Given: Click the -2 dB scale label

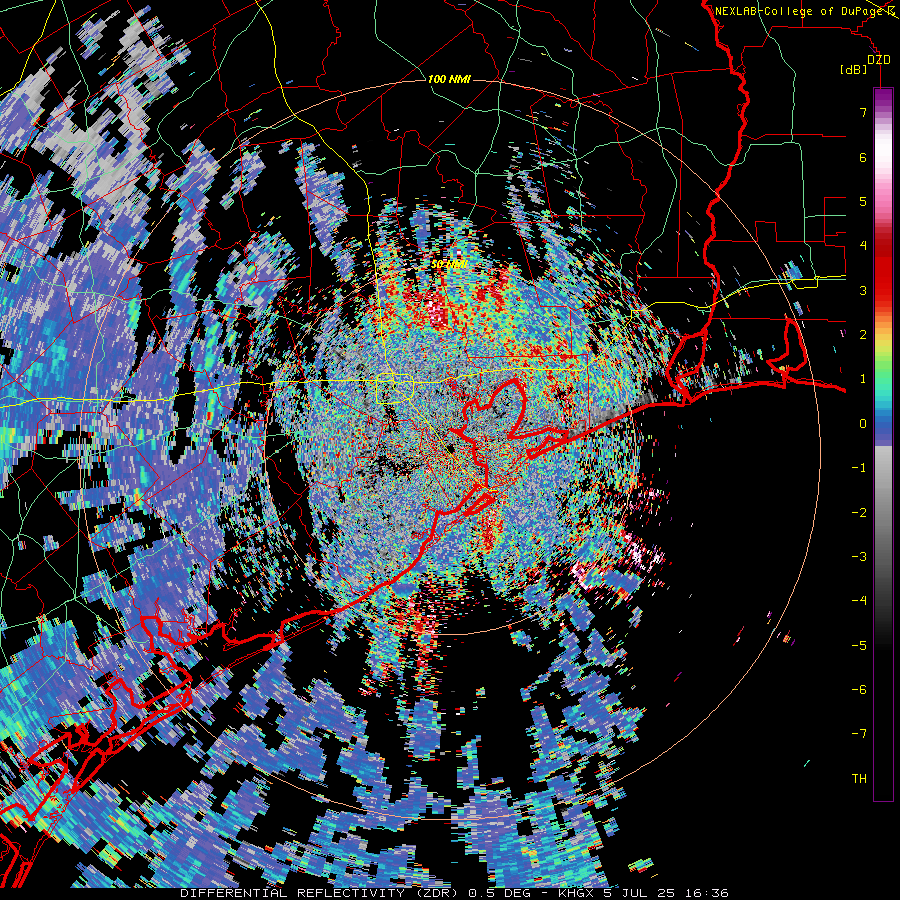Looking at the screenshot, I should (859, 513).
